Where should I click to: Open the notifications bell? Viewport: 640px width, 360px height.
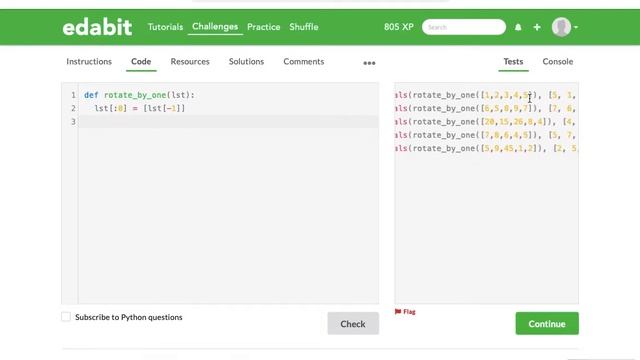tap(518, 27)
